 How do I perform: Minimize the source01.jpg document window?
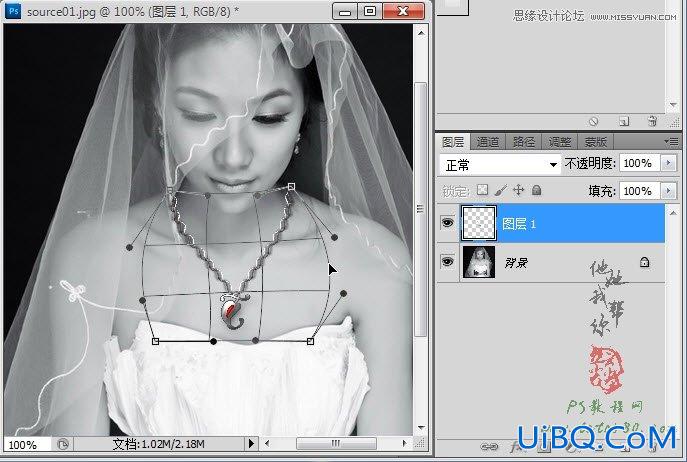pos(345,11)
